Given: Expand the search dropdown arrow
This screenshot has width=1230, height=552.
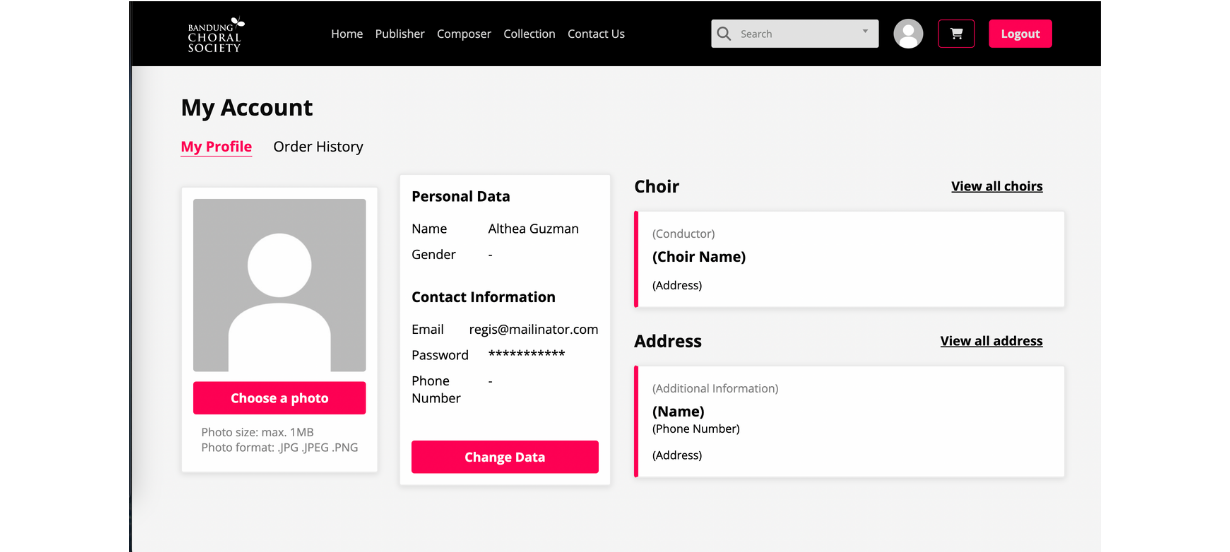Looking at the screenshot, I should click(x=865, y=32).
